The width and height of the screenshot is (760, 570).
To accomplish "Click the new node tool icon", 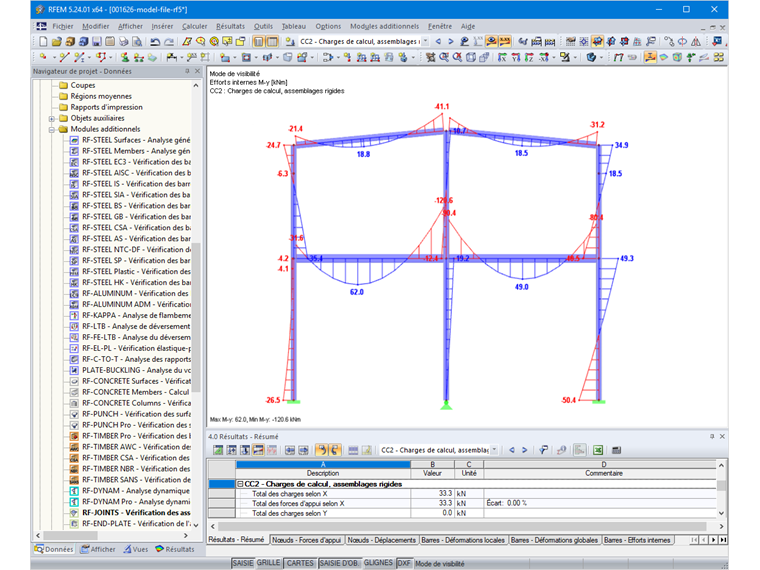I will (44, 57).
